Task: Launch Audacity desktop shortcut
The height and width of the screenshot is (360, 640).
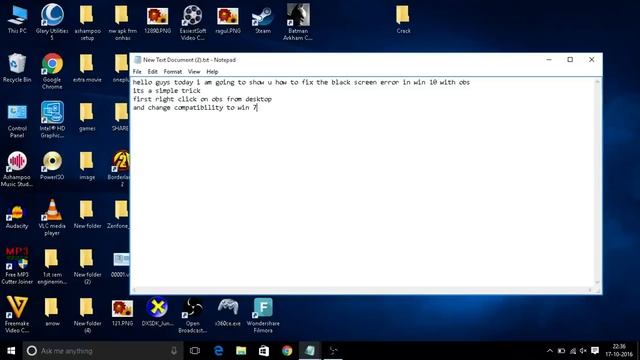Action: [x=17, y=215]
